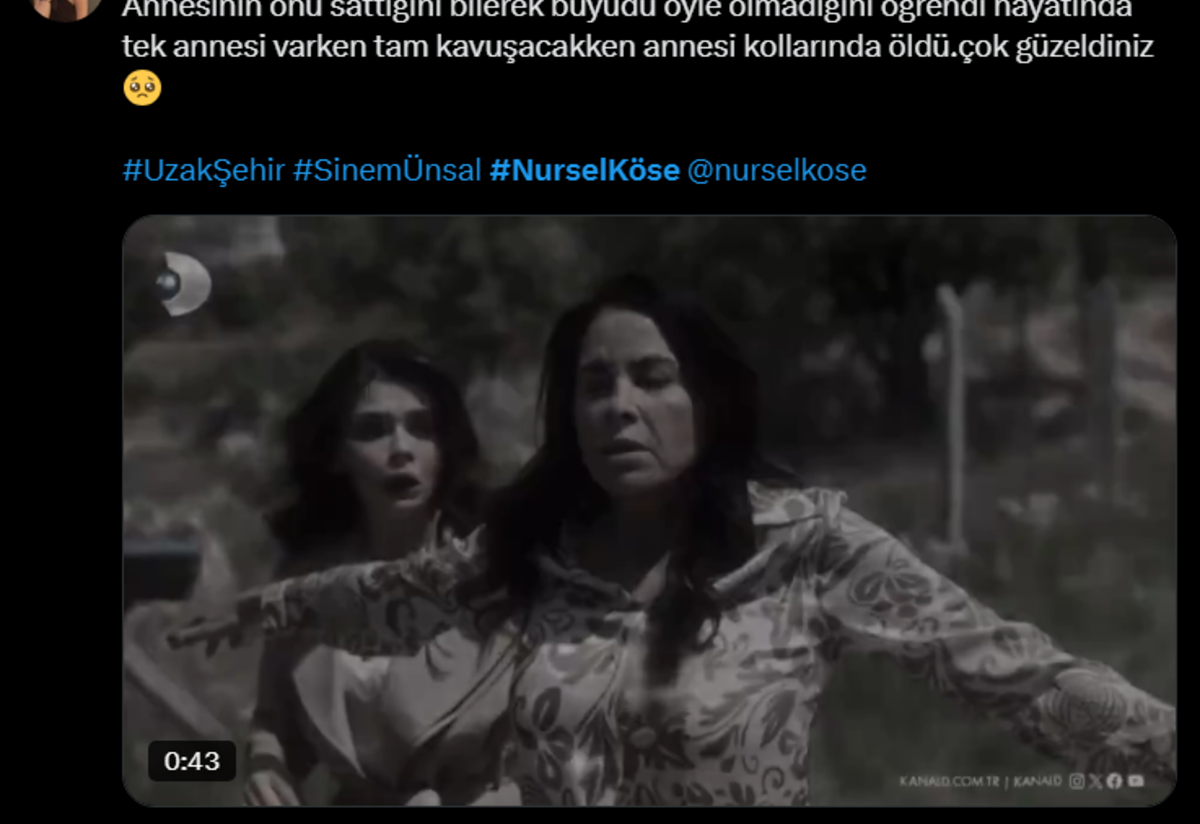1200x824 pixels.
Task: Click the KANALD label beside the social icons
Action: [1037, 781]
